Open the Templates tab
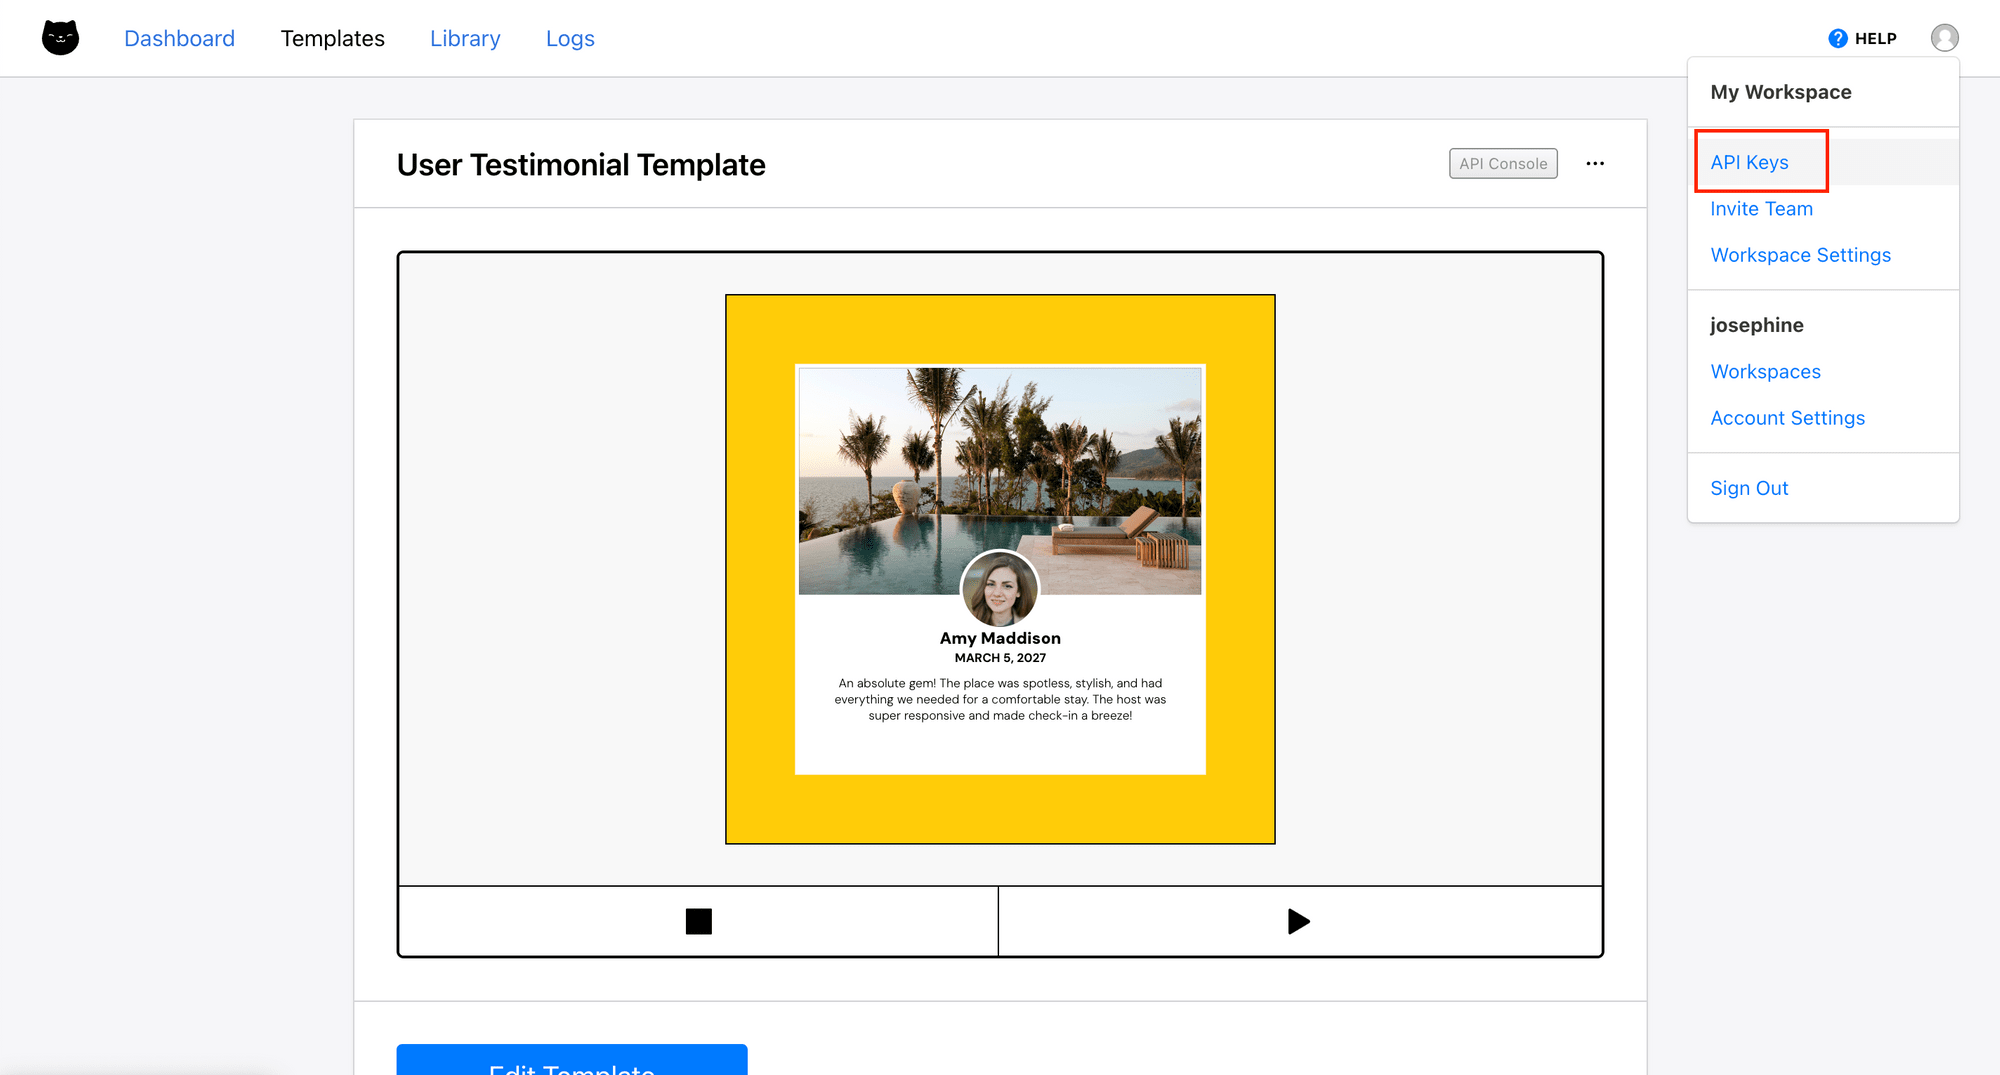 (333, 38)
